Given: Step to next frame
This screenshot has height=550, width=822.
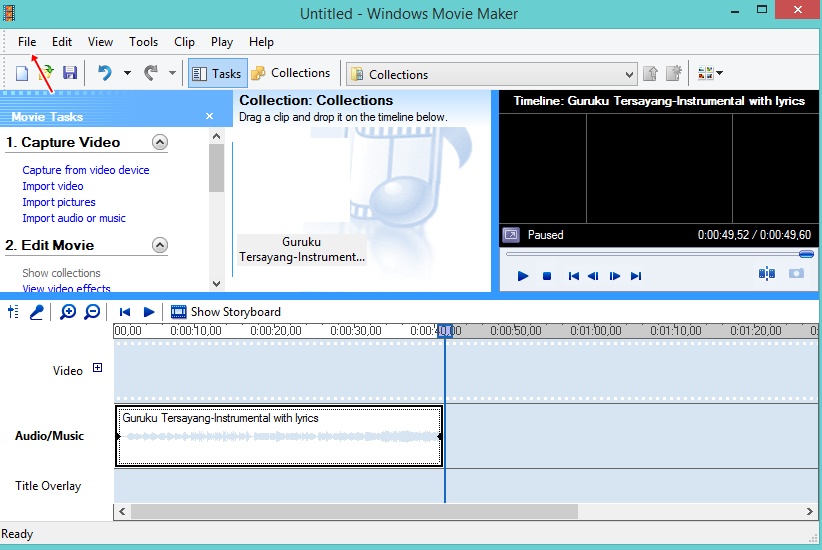Looking at the screenshot, I should click(x=615, y=276).
